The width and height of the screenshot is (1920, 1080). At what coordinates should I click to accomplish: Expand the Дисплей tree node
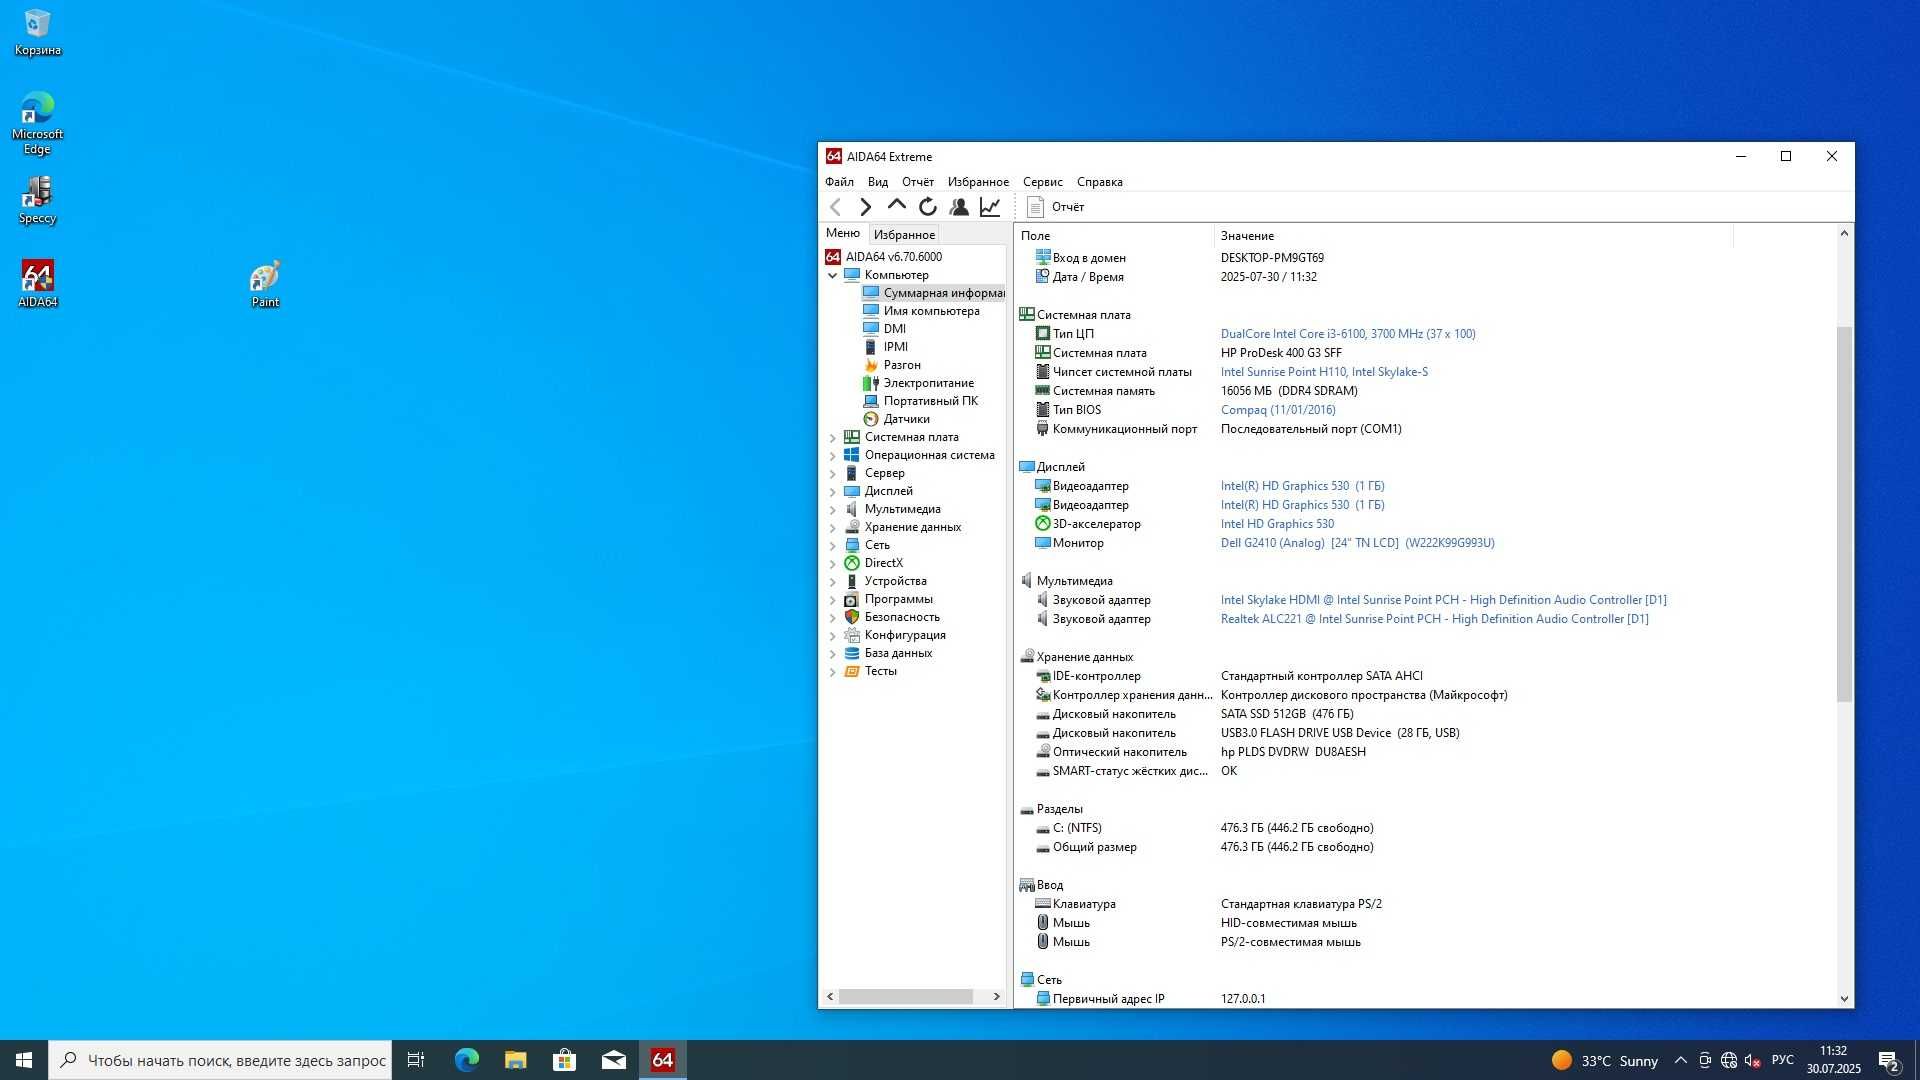coord(832,492)
